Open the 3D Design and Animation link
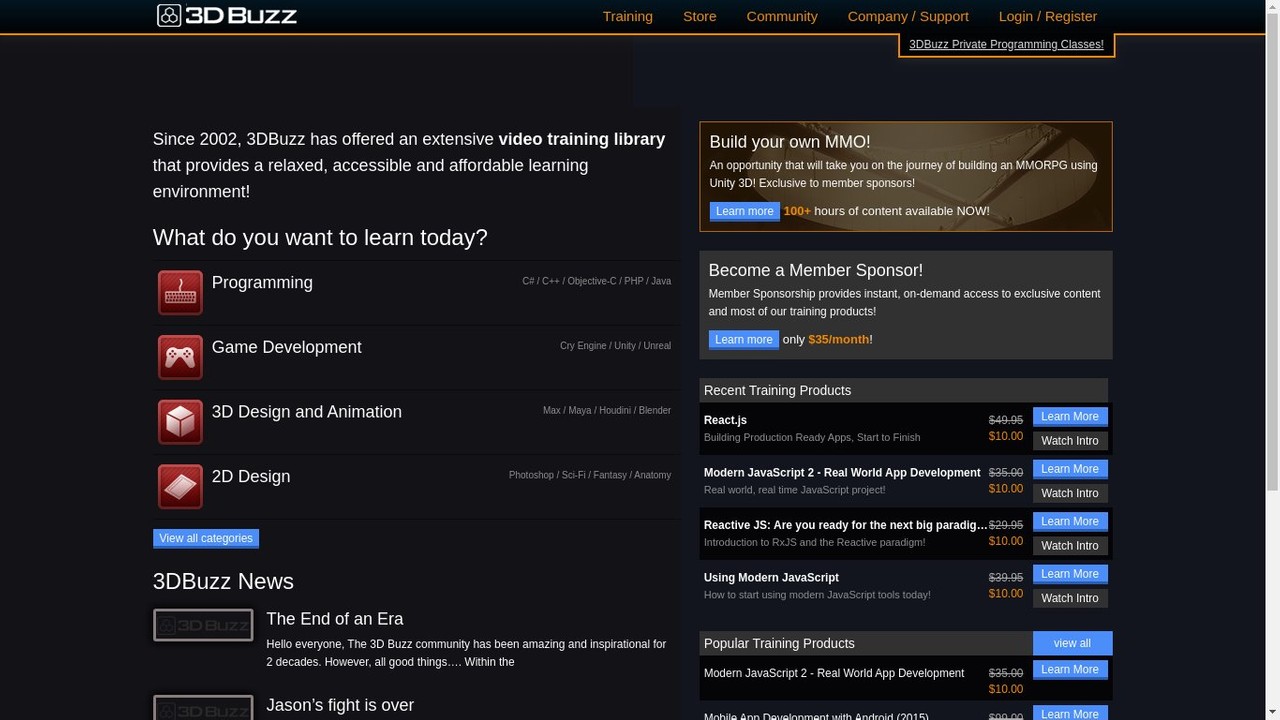1280x720 pixels. point(307,412)
